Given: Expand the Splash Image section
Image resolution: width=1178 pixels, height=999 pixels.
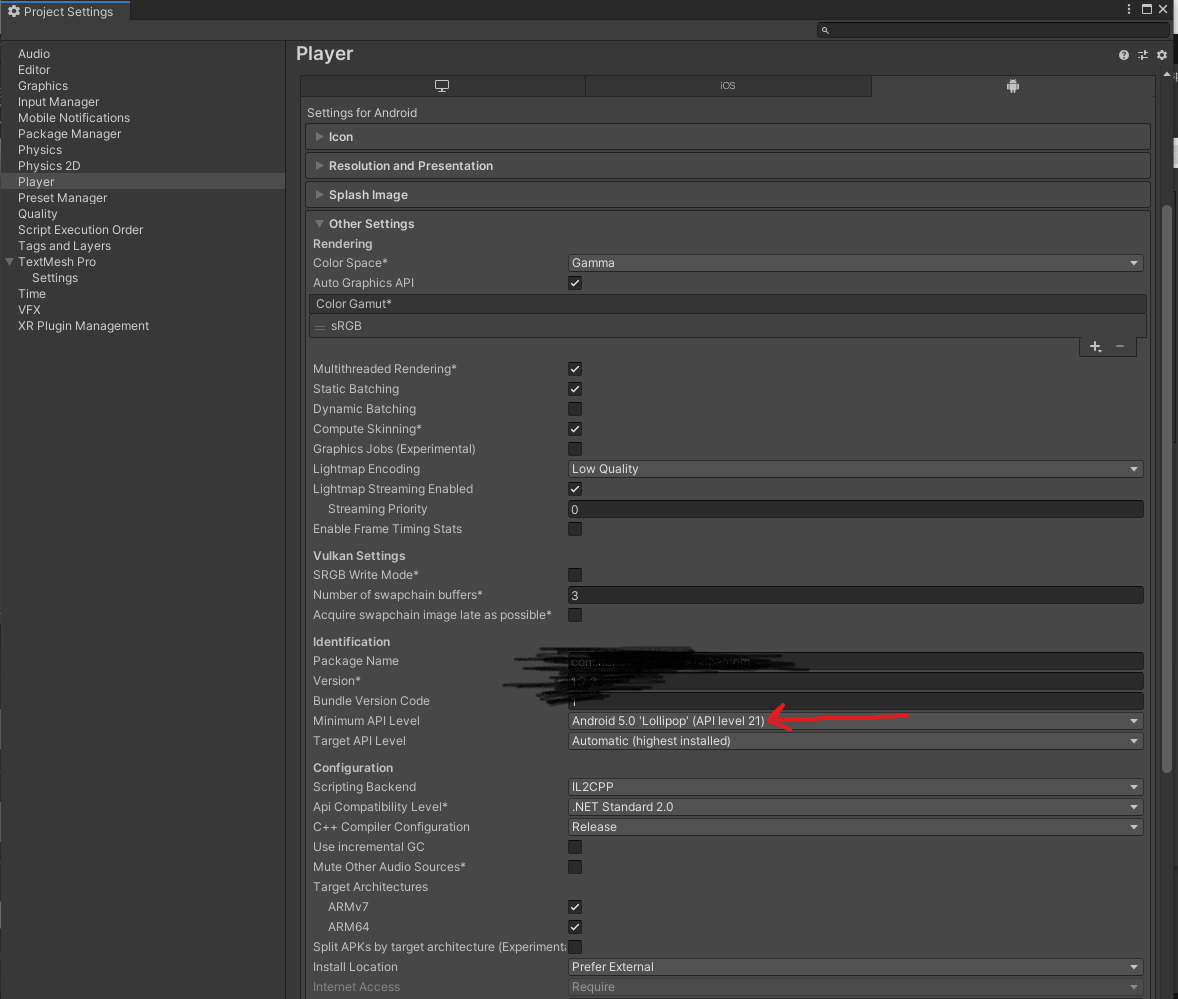Looking at the screenshot, I should [x=727, y=195].
